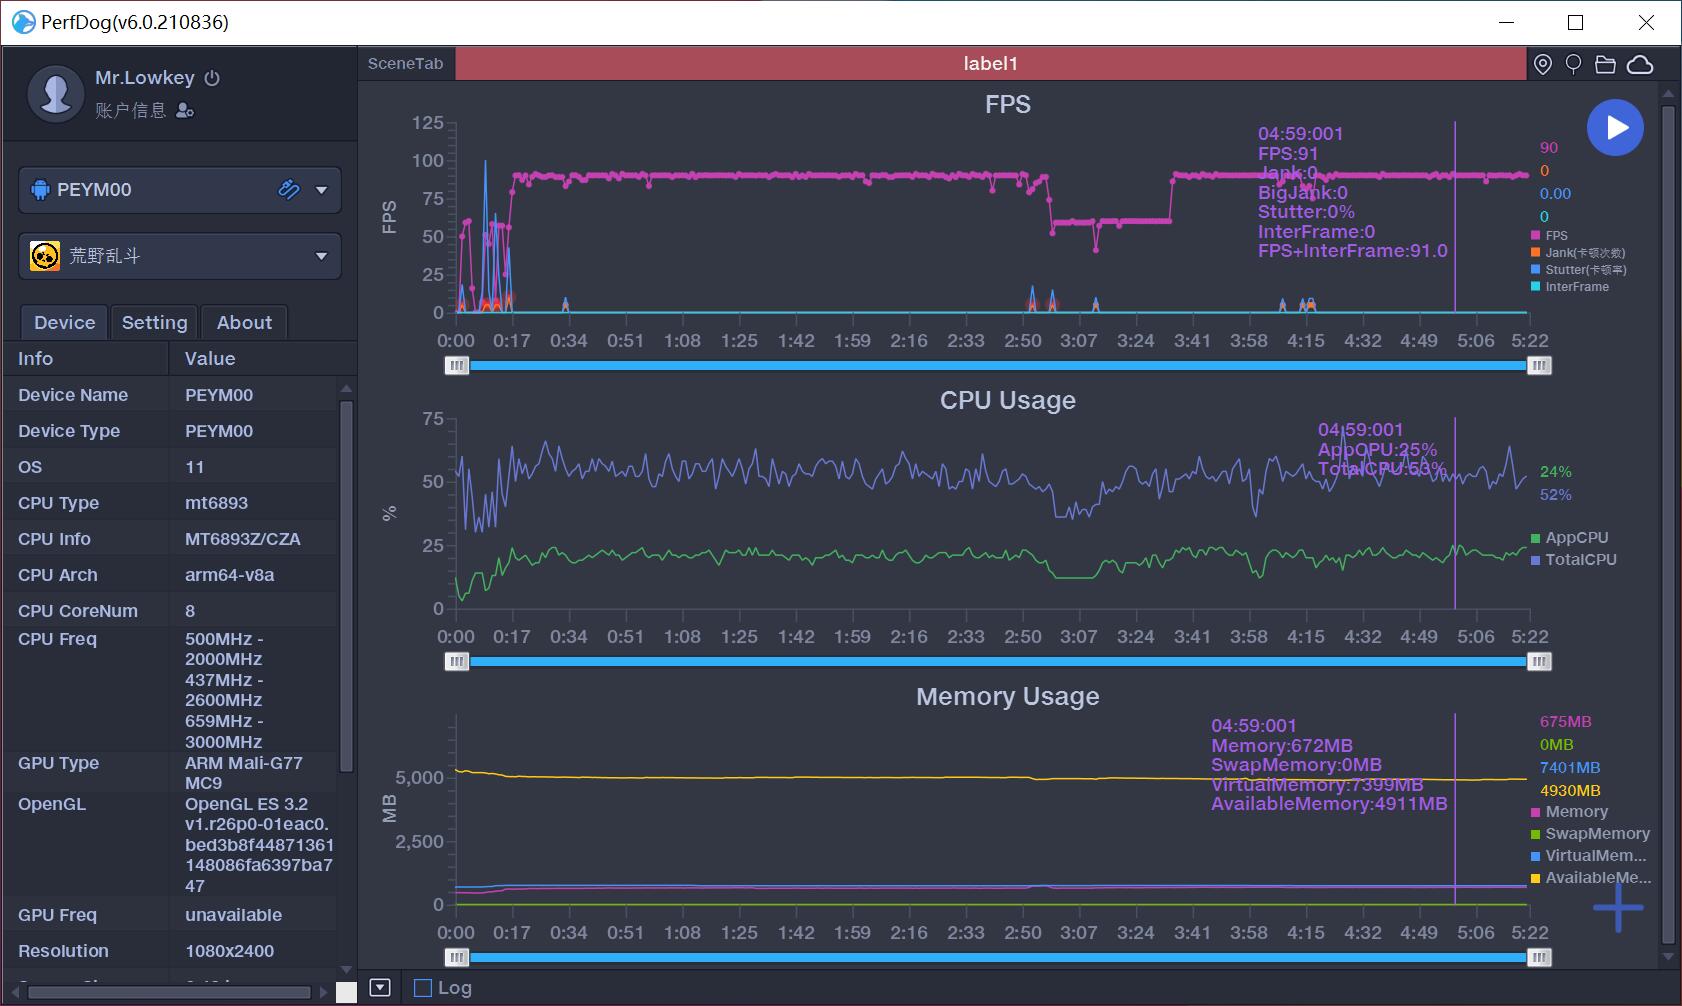The image size is (1682, 1006).
Task: Click the location pin marker icon
Action: 1543,65
